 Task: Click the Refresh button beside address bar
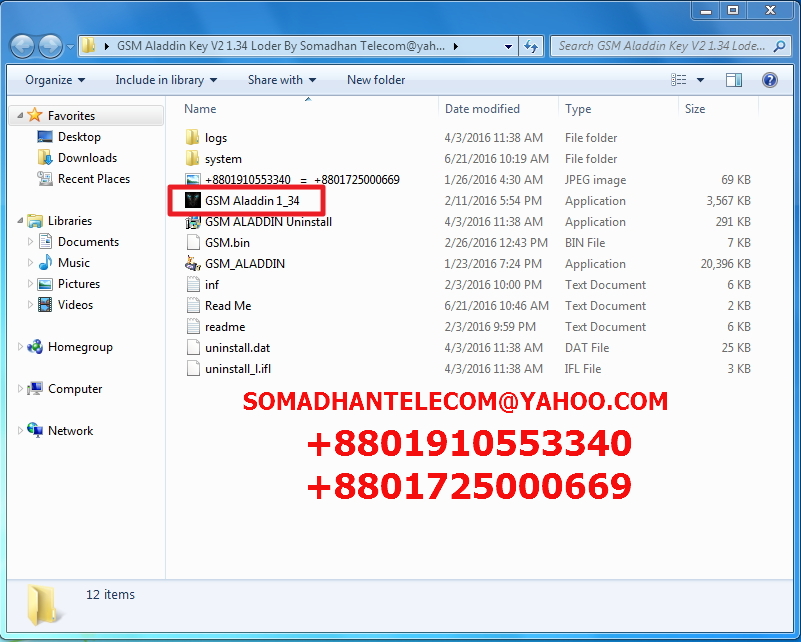531,46
